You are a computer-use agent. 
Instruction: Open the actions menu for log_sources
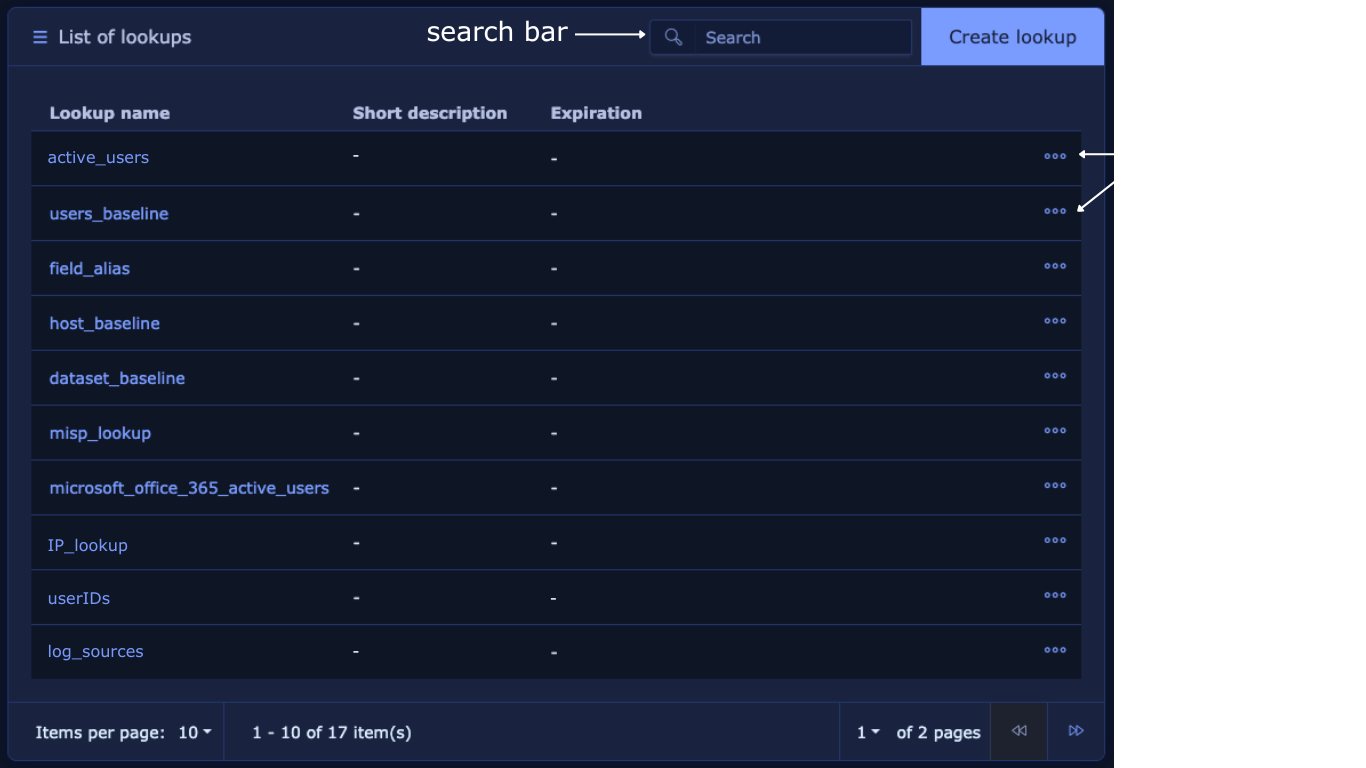coord(1054,651)
